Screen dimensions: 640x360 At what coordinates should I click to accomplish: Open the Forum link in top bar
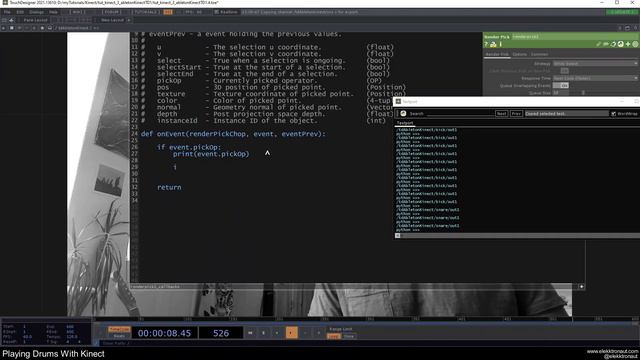tap(111, 12)
